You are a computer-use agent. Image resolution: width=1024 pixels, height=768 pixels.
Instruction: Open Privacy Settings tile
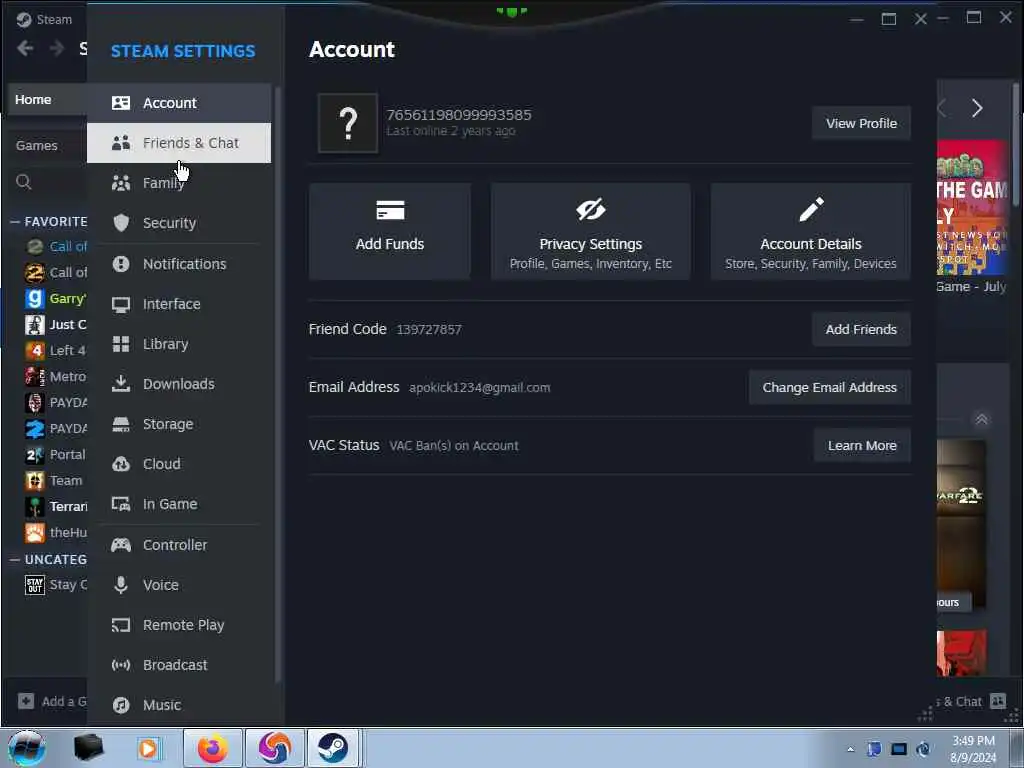(x=590, y=231)
